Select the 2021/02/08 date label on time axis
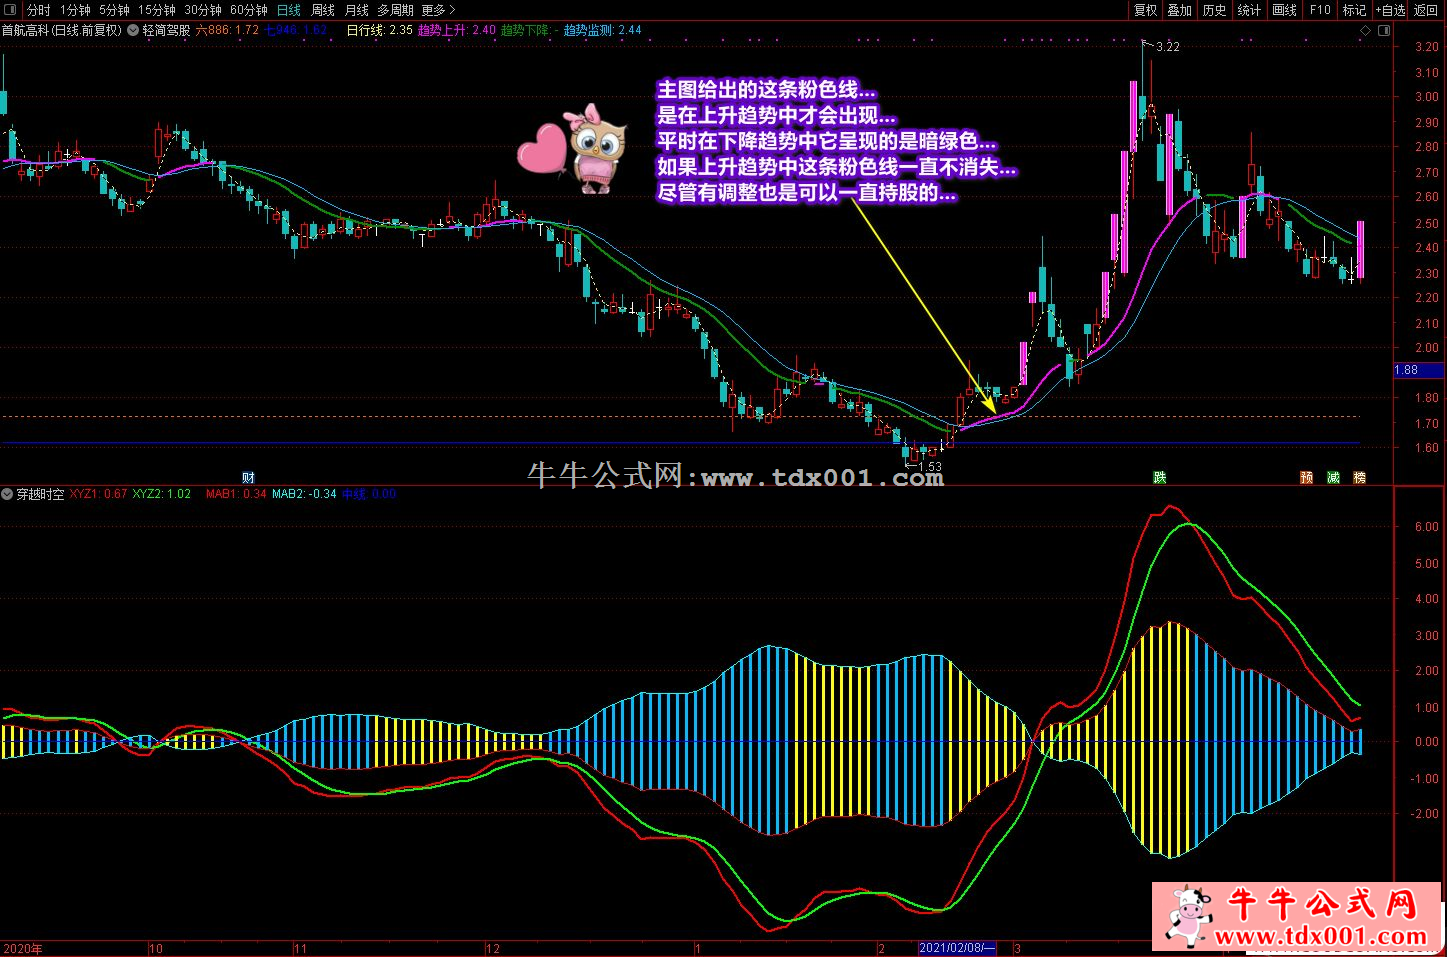 click(x=958, y=948)
